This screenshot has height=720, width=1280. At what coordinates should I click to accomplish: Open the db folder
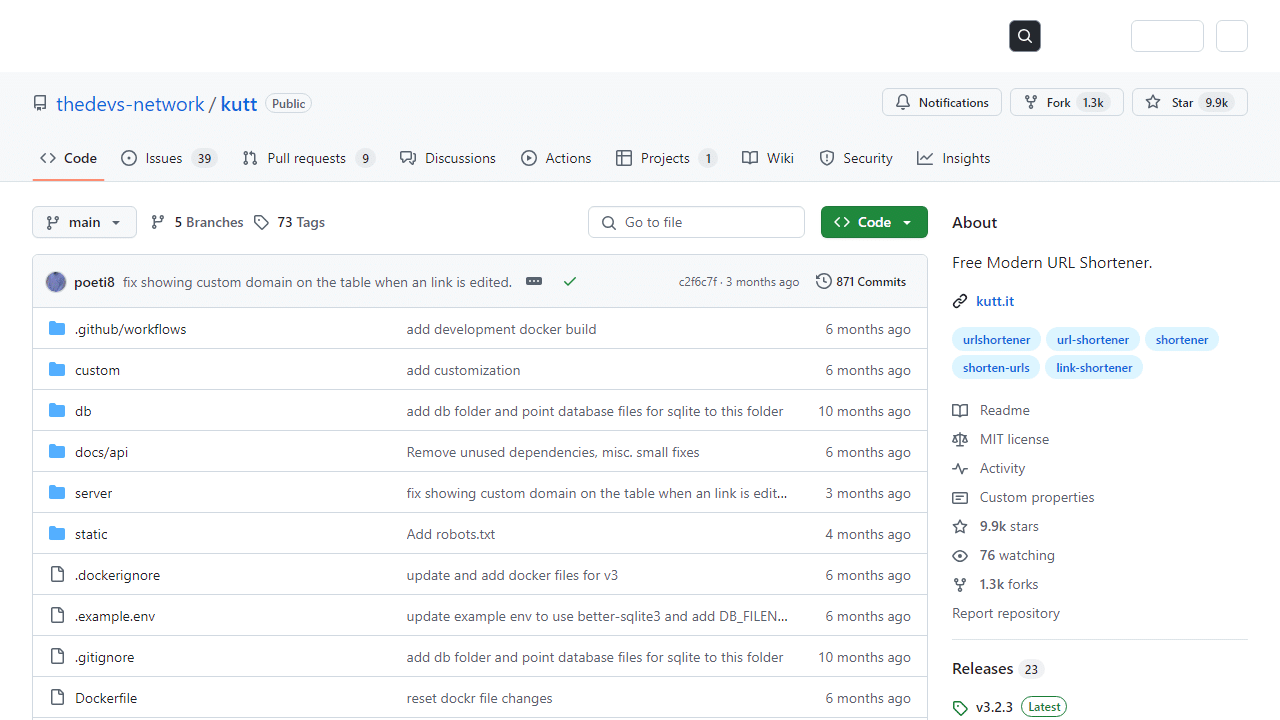(x=83, y=411)
